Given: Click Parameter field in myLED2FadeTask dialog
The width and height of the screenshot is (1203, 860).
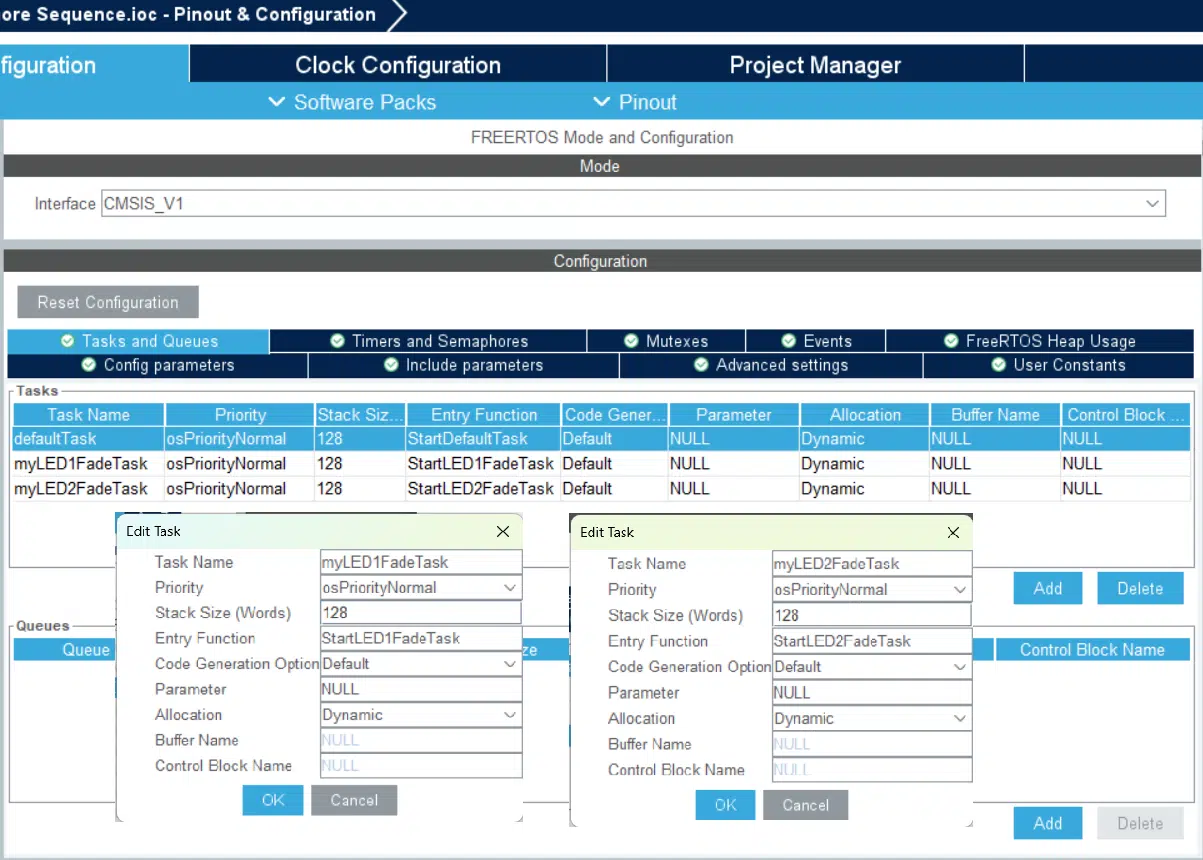Looking at the screenshot, I should point(872,692).
